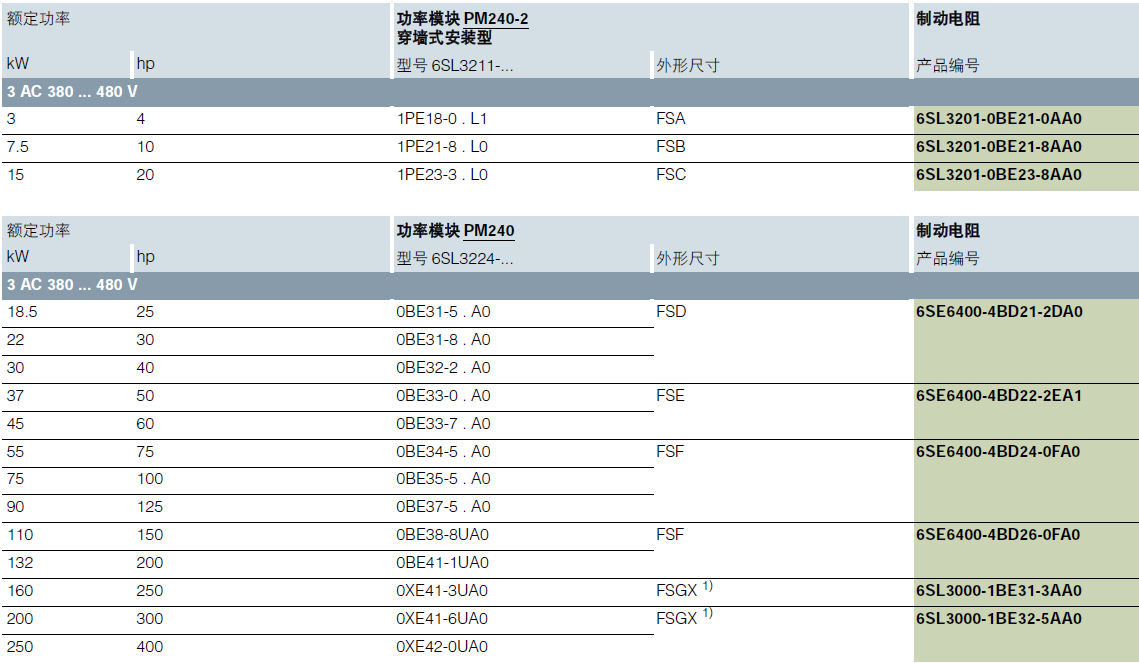The height and width of the screenshot is (663, 1139).
Task: Select braking resistor 6SE6400-4BD22-2EA1
Action: 998,396
